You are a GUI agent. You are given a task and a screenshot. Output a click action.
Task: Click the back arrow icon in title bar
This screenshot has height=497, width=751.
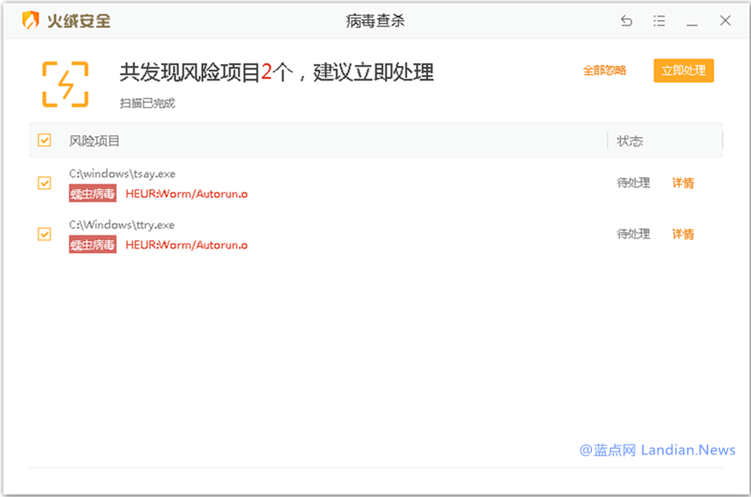(x=626, y=21)
